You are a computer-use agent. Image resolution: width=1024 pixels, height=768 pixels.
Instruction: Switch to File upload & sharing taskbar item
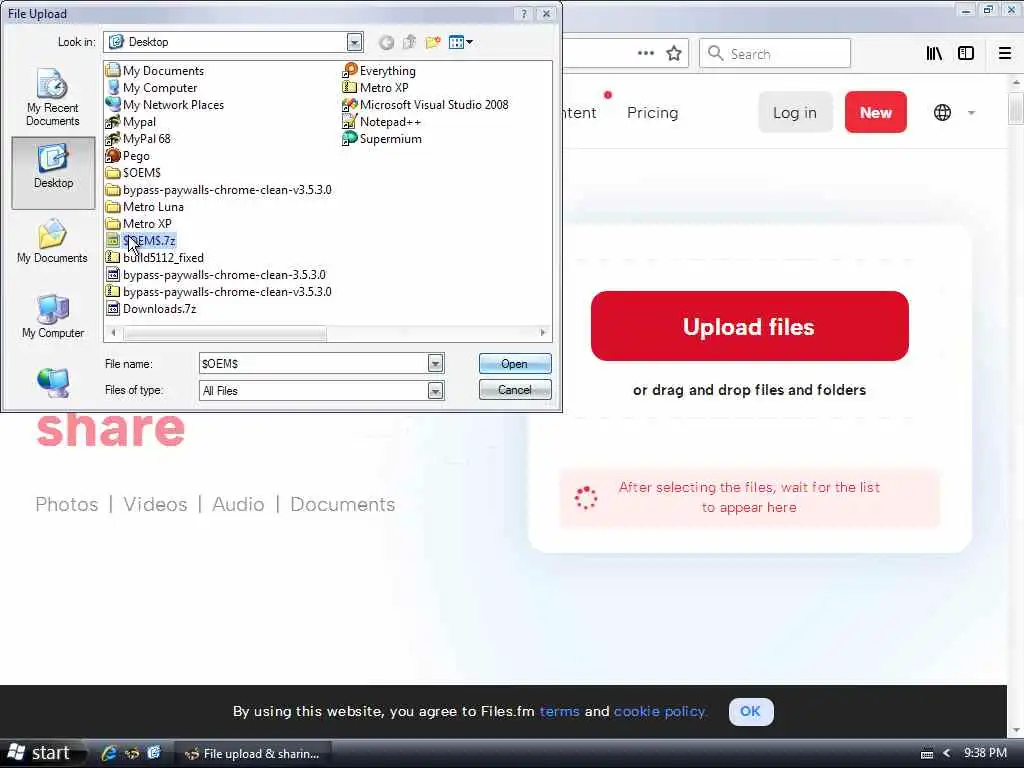(255, 754)
